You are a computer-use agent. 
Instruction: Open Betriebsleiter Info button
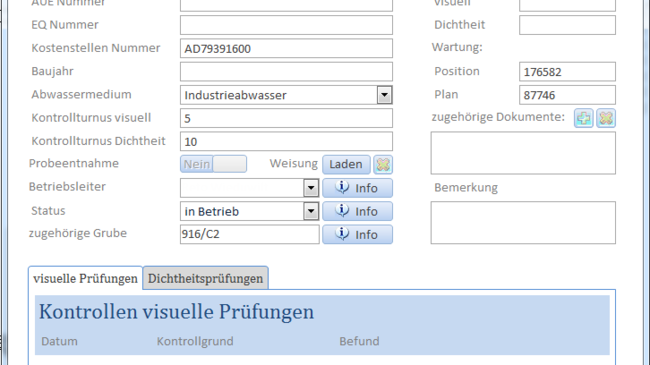tap(357, 188)
